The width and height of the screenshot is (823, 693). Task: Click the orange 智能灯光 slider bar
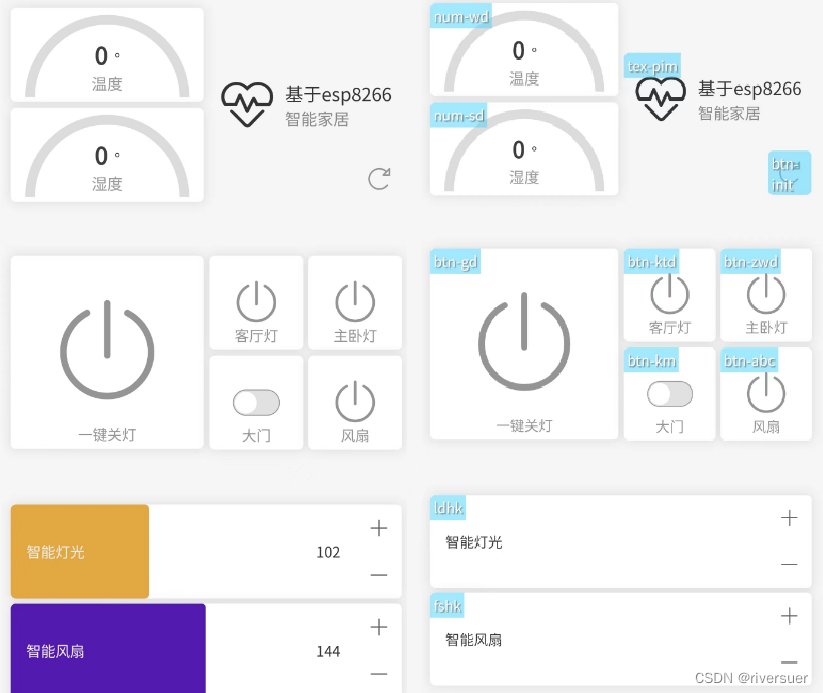[x=80, y=552]
